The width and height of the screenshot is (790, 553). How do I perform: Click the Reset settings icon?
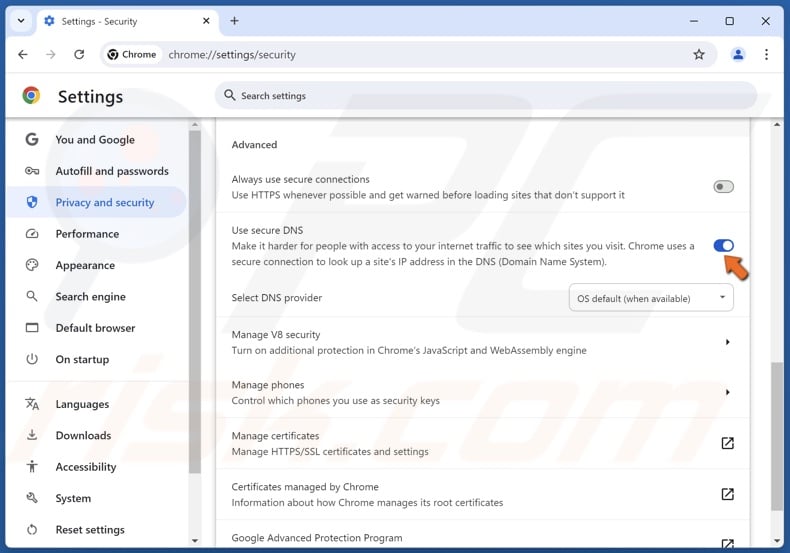[x=32, y=529]
